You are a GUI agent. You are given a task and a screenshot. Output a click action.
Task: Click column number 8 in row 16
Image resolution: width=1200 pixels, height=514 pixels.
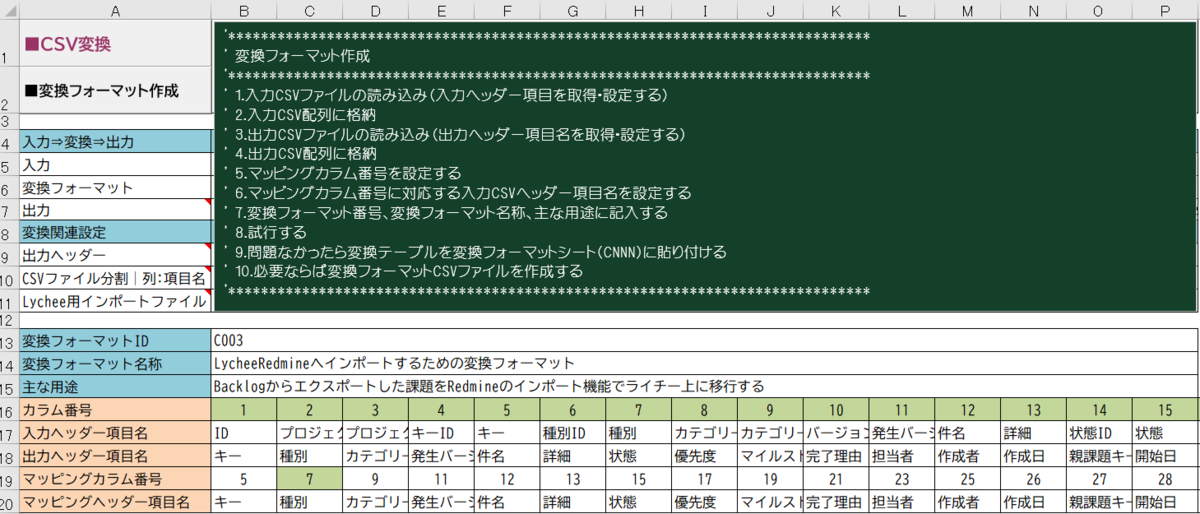[x=704, y=409]
